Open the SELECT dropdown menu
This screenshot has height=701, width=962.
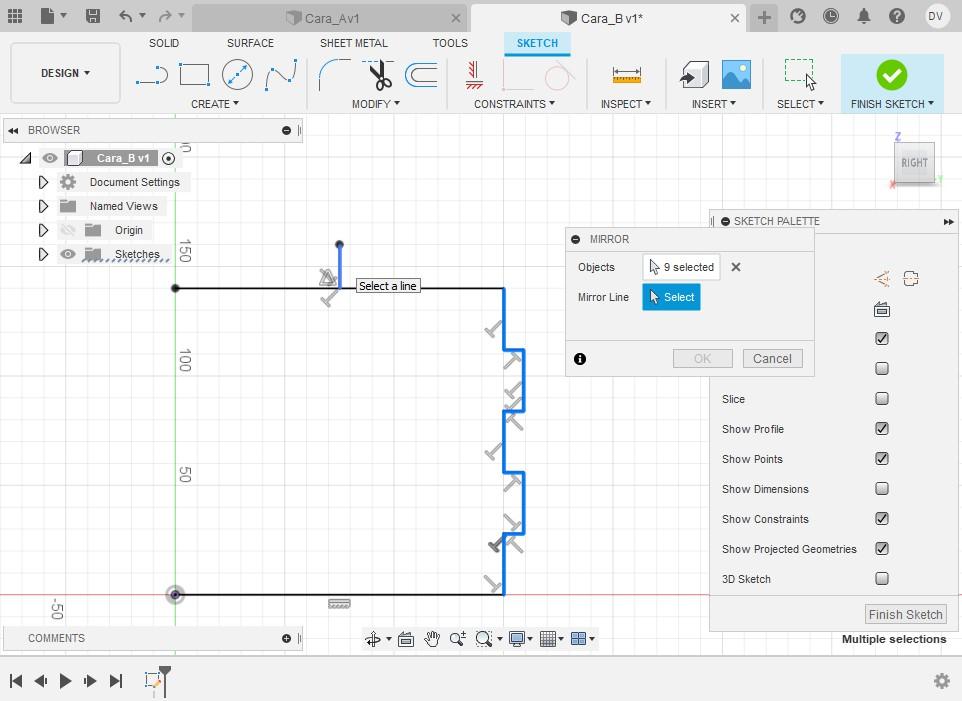pyautogui.click(x=800, y=104)
